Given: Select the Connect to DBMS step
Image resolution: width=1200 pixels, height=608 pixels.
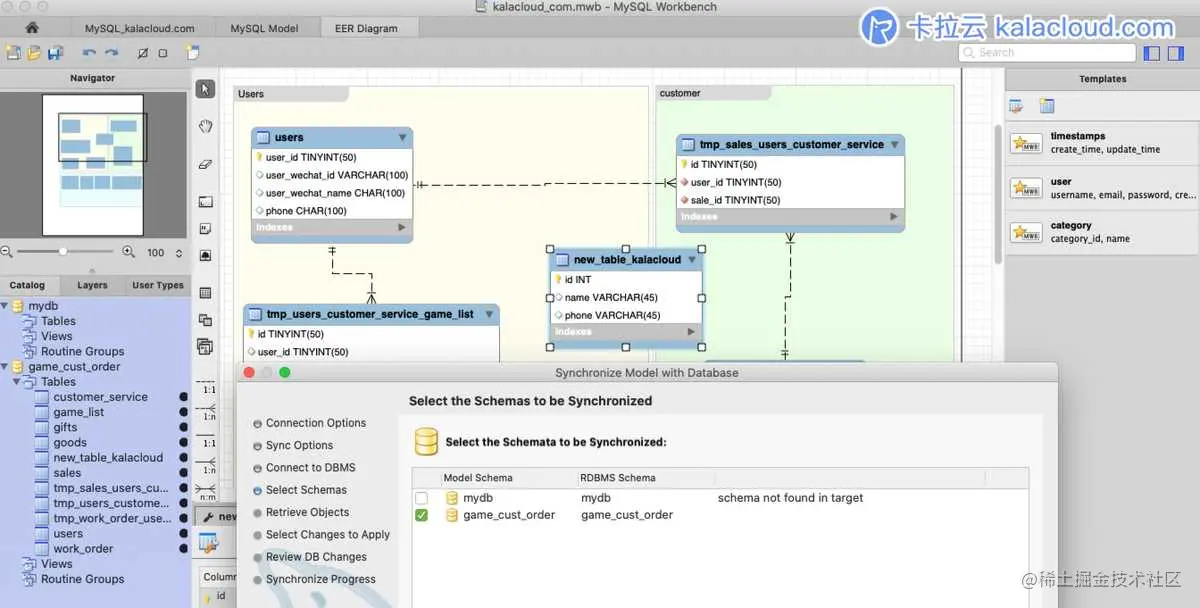Looking at the screenshot, I should [310, 467].
